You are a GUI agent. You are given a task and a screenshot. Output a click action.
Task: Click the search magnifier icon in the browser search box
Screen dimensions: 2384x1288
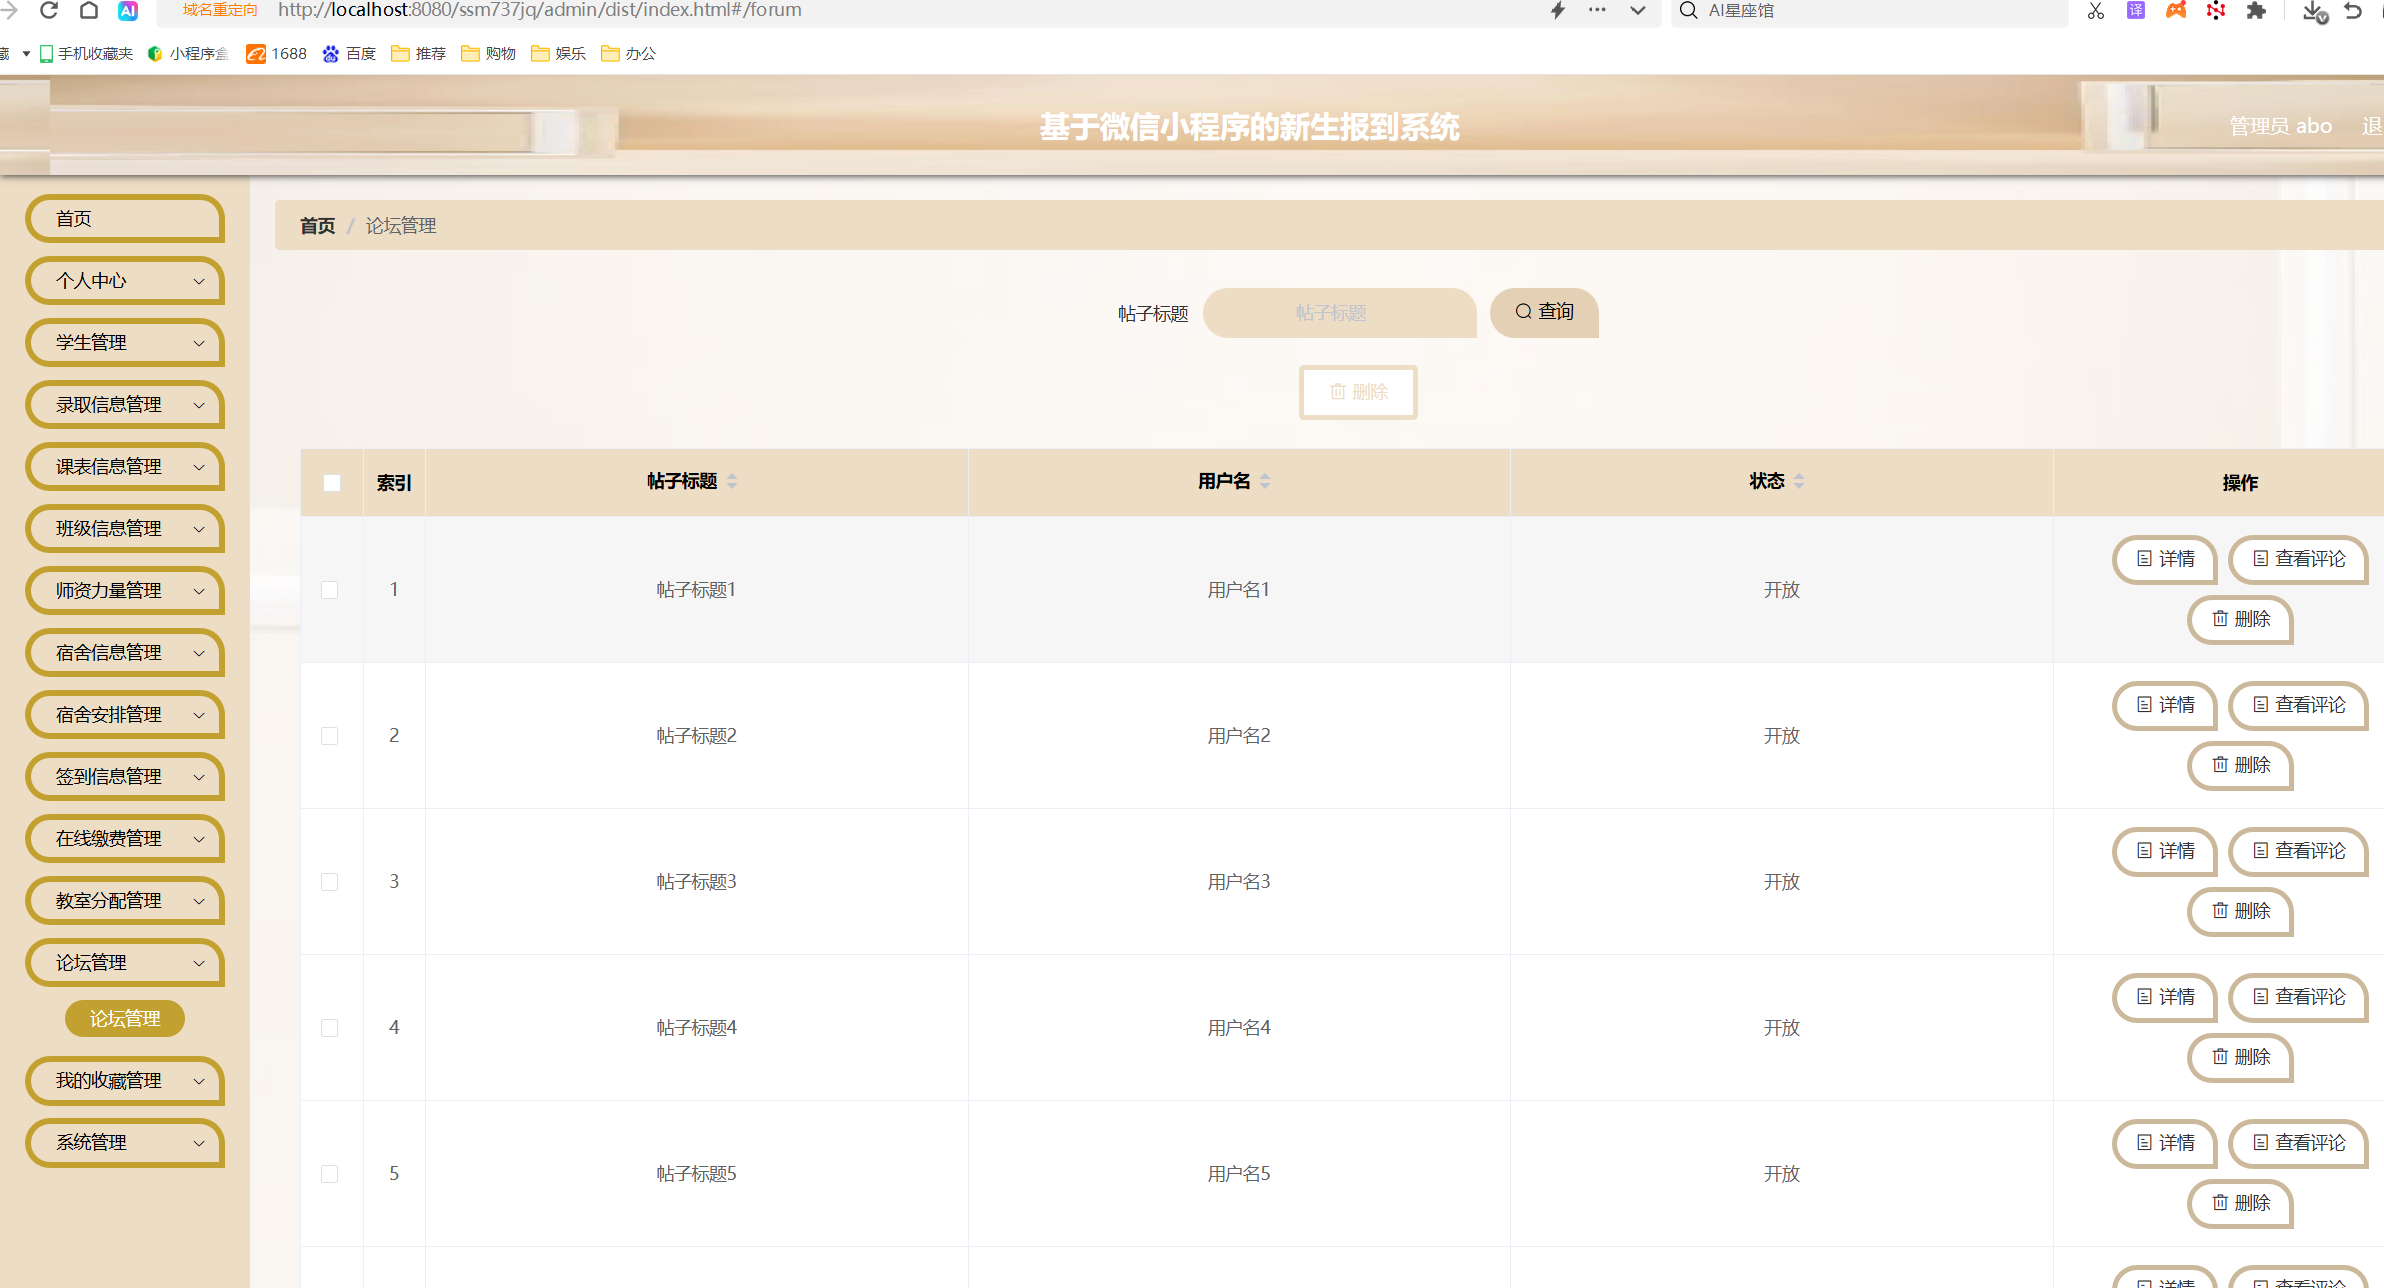(x=1688, y=10)
